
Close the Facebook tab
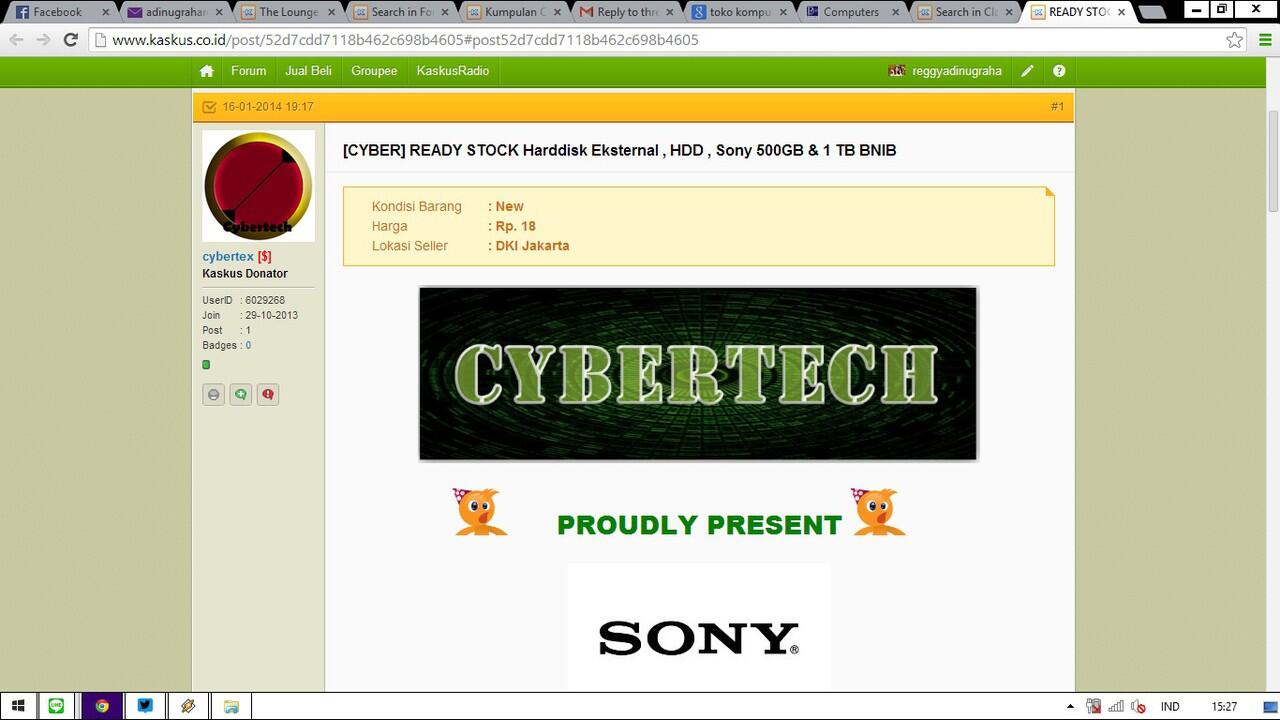pos(105,12)
